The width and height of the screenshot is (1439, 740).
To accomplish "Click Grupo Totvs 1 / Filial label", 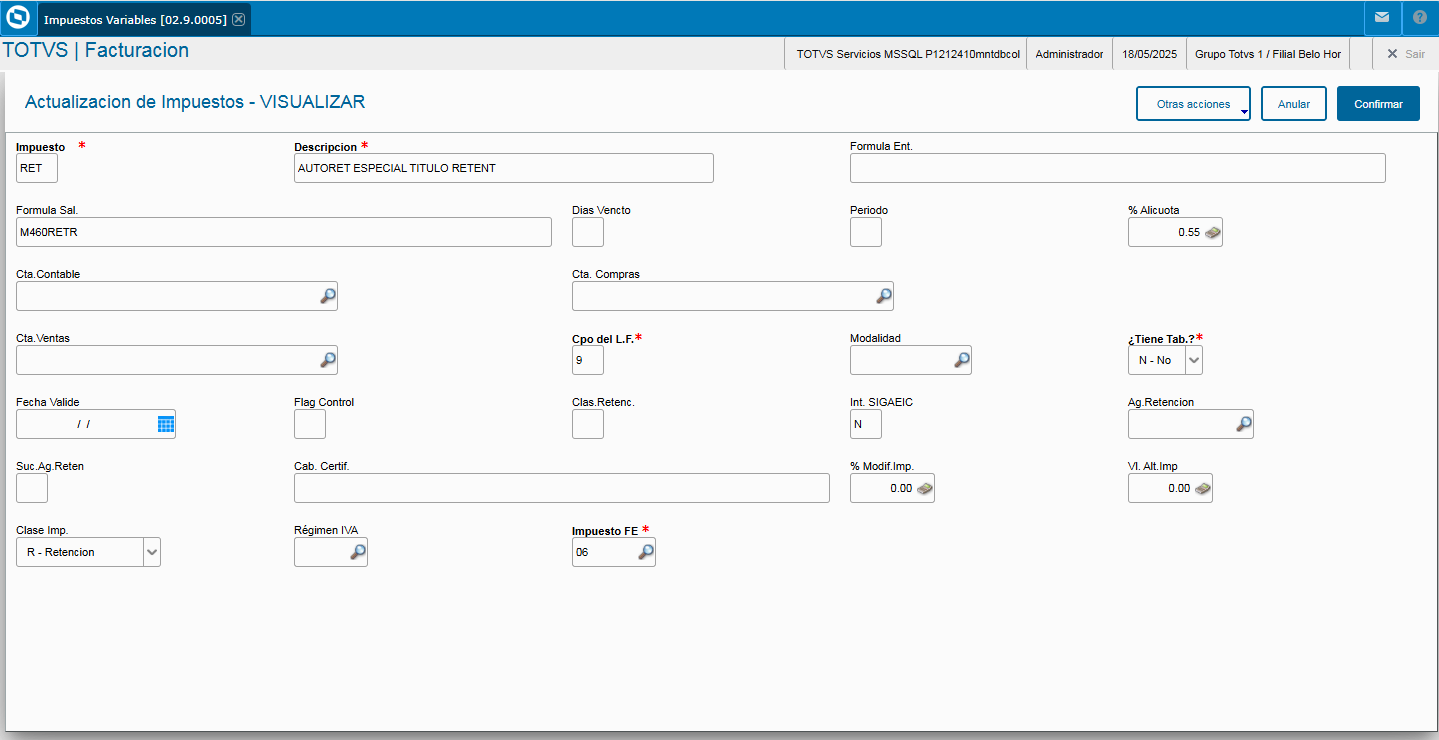I will click(x=1268, y=54).
